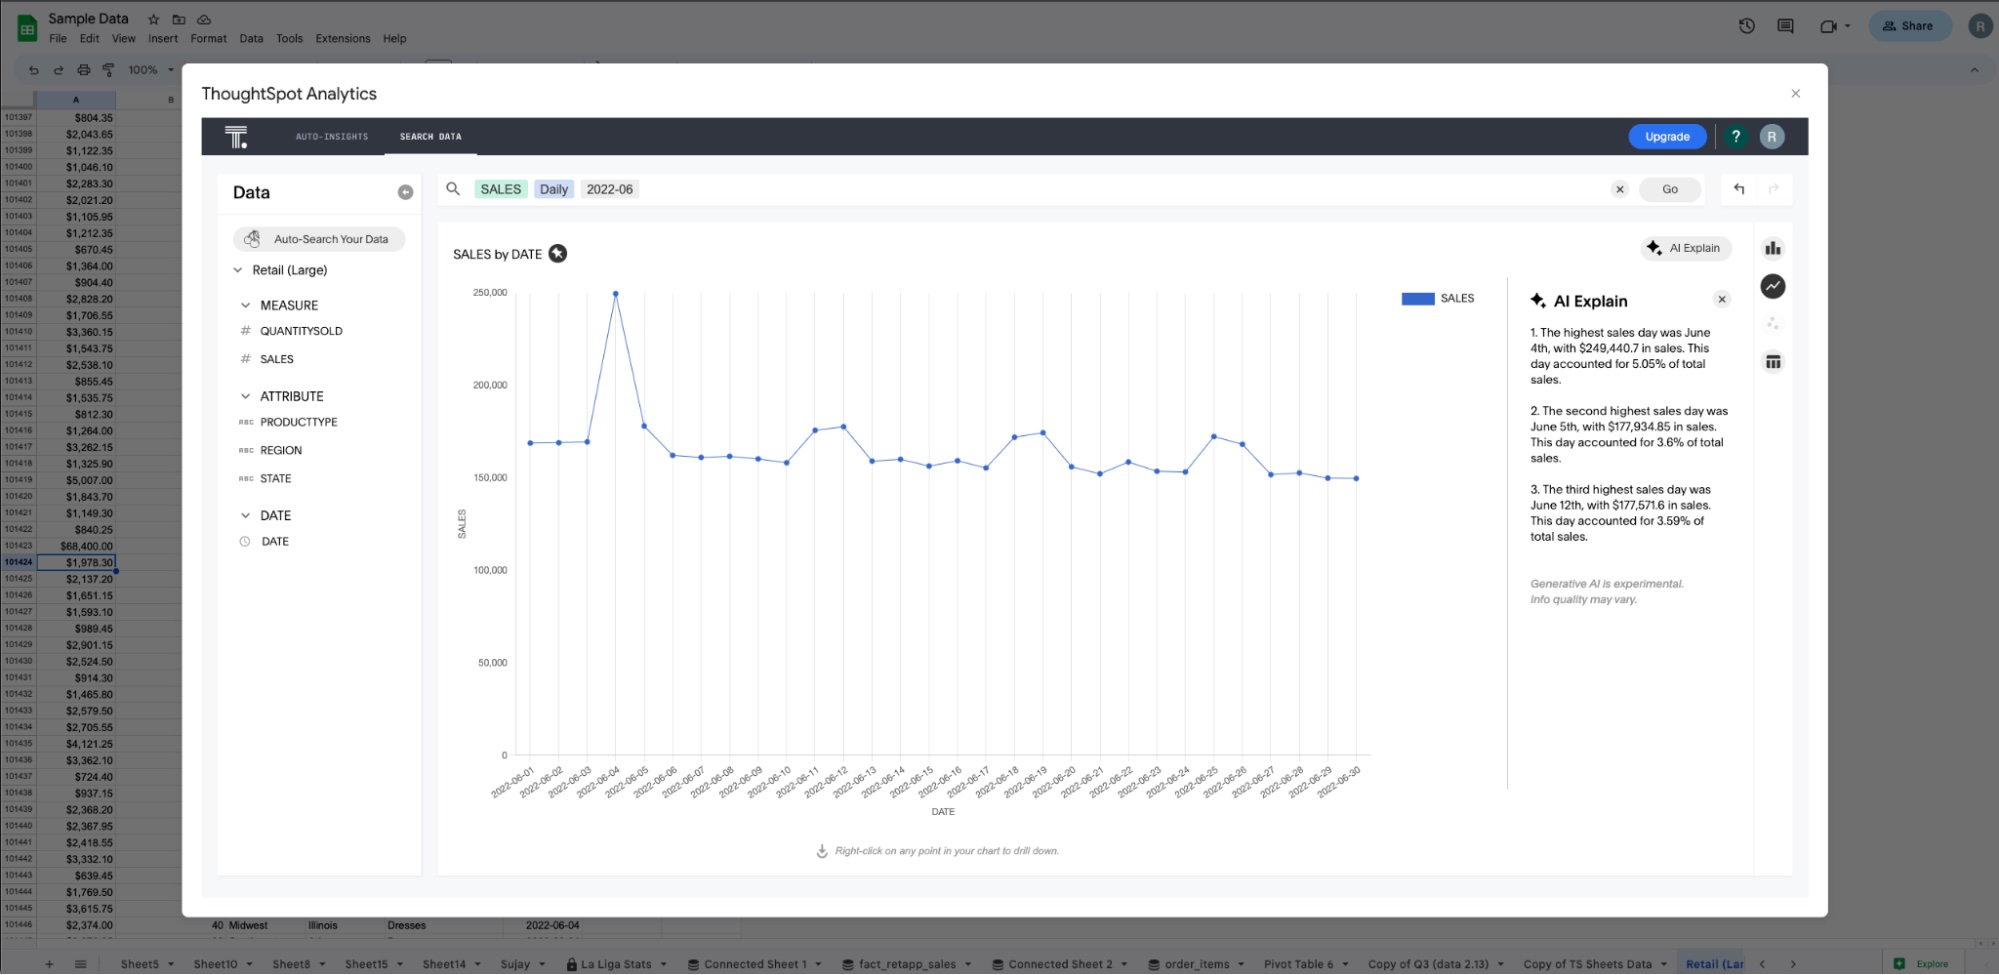Click the 2022-06 token in search
Screen dimensions: 1999x975
610,189
